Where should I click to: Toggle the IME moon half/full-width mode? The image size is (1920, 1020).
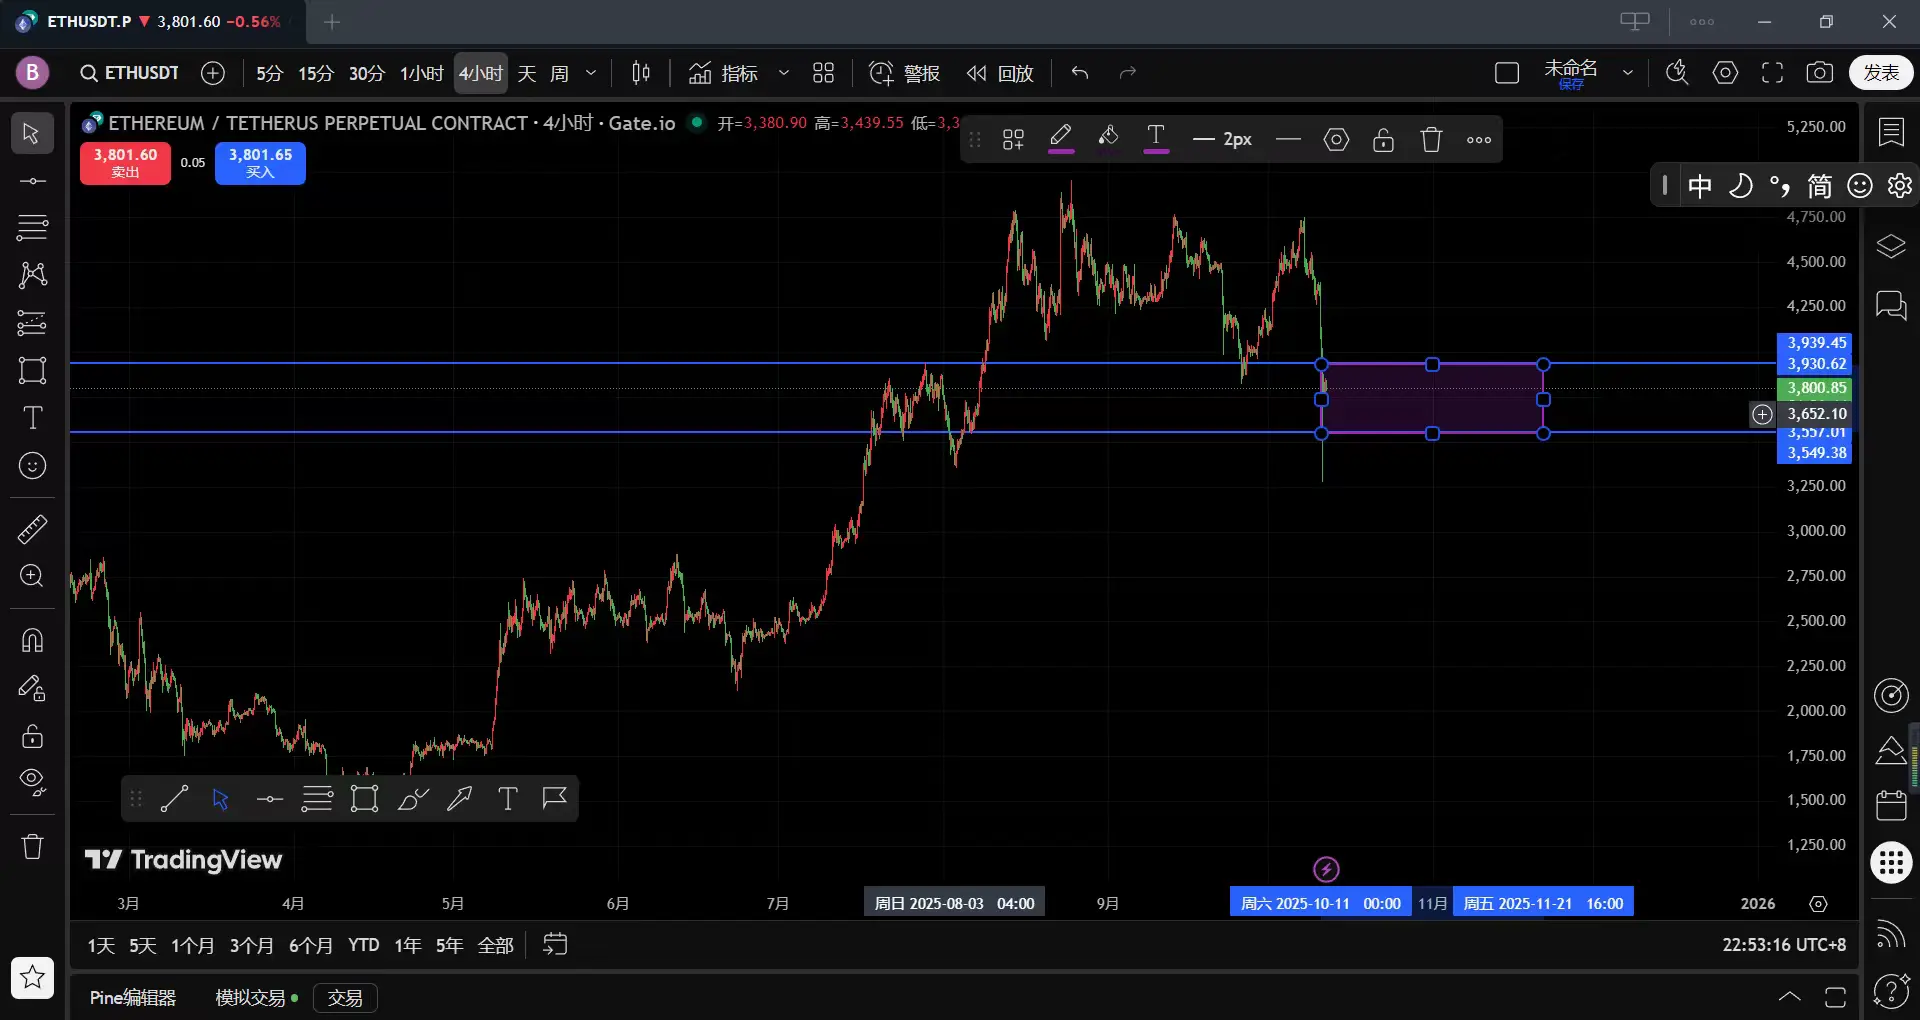tap(1740, 186)
